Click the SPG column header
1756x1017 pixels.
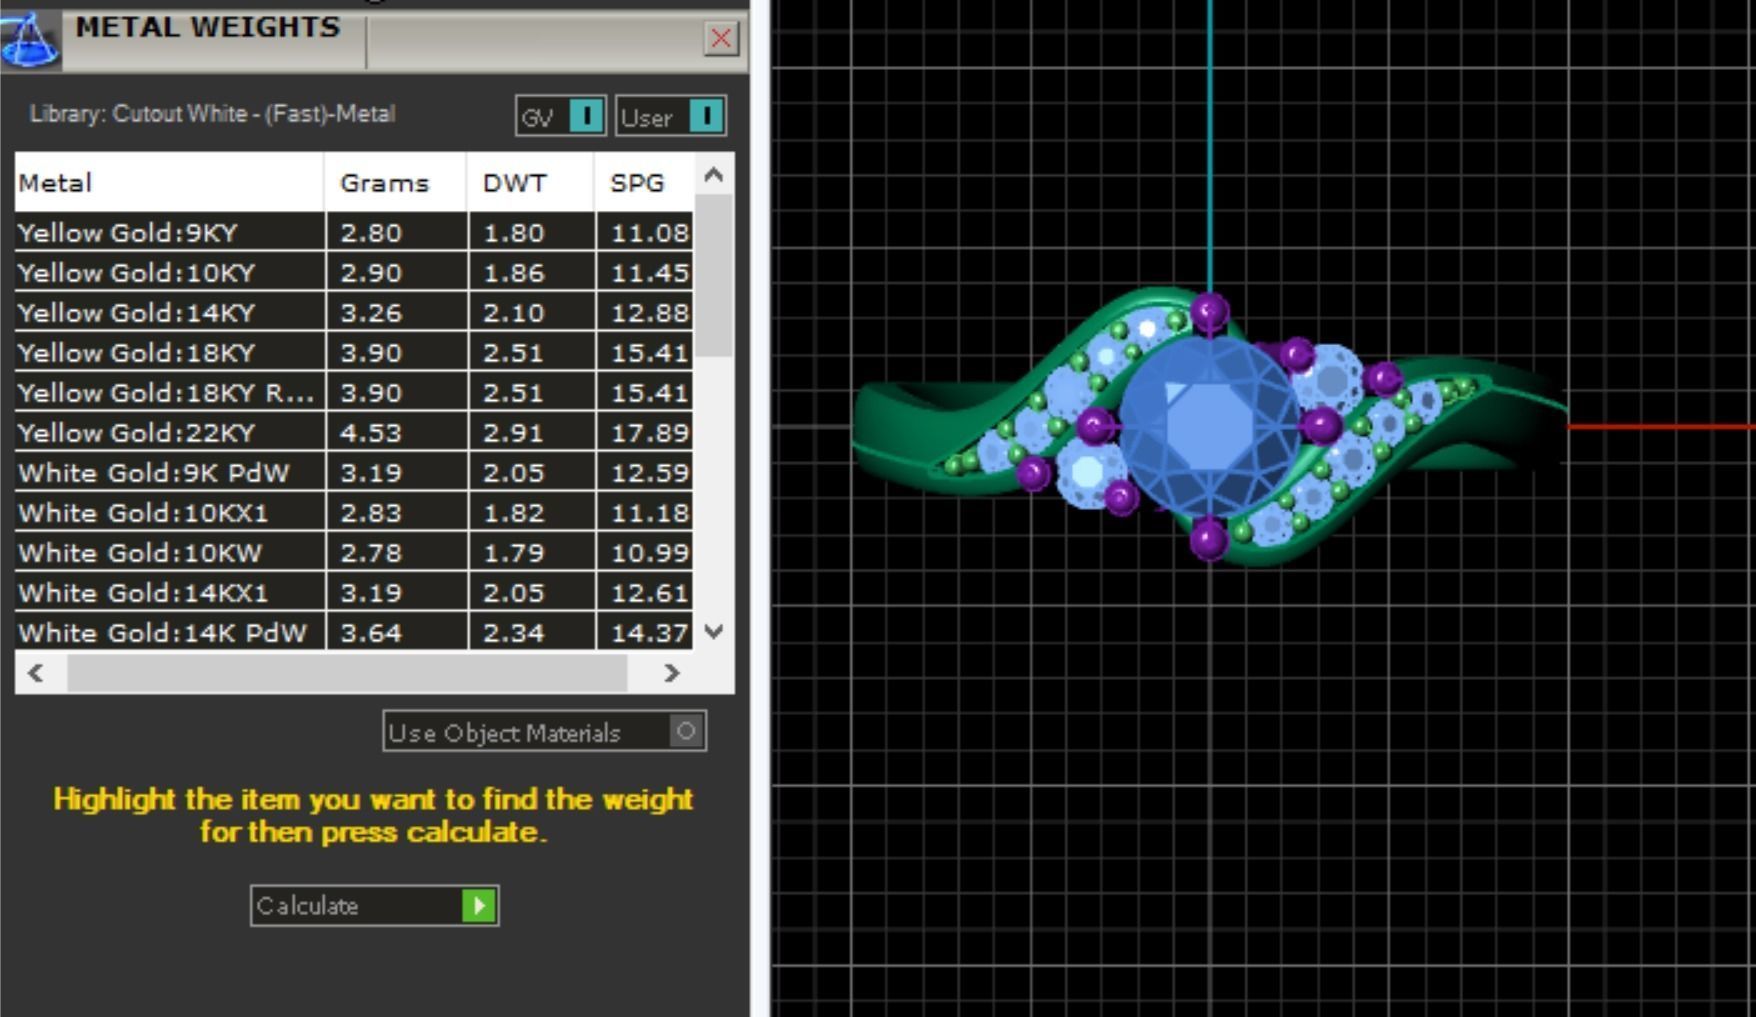click(x=645, y=183)
